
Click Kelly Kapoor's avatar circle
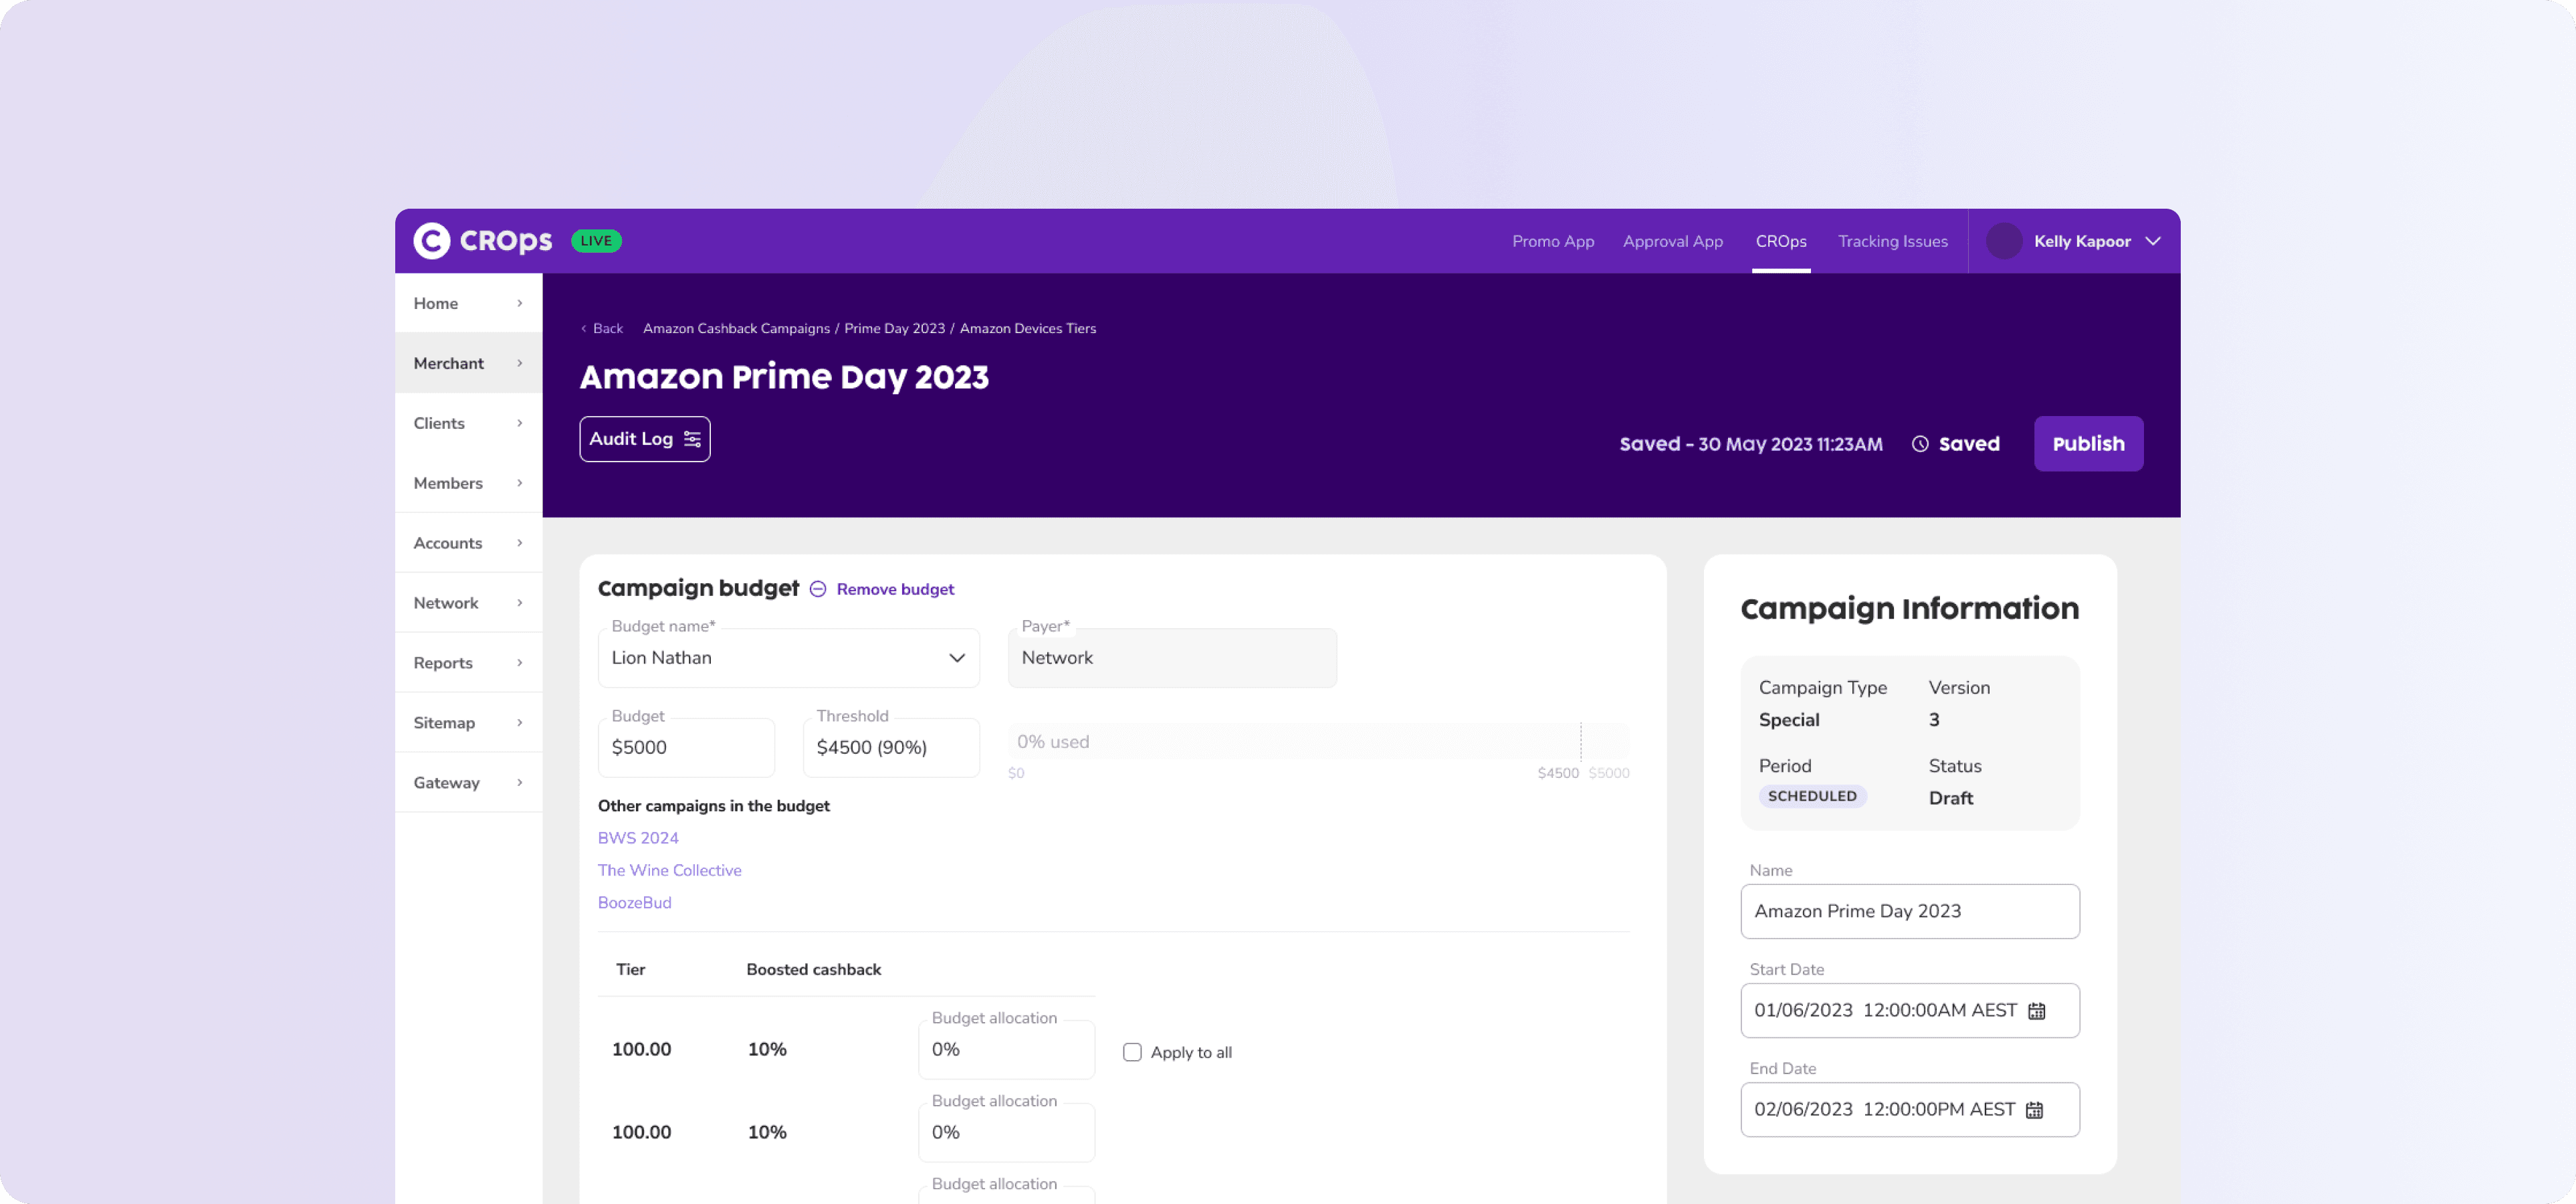coord(2004,241)
